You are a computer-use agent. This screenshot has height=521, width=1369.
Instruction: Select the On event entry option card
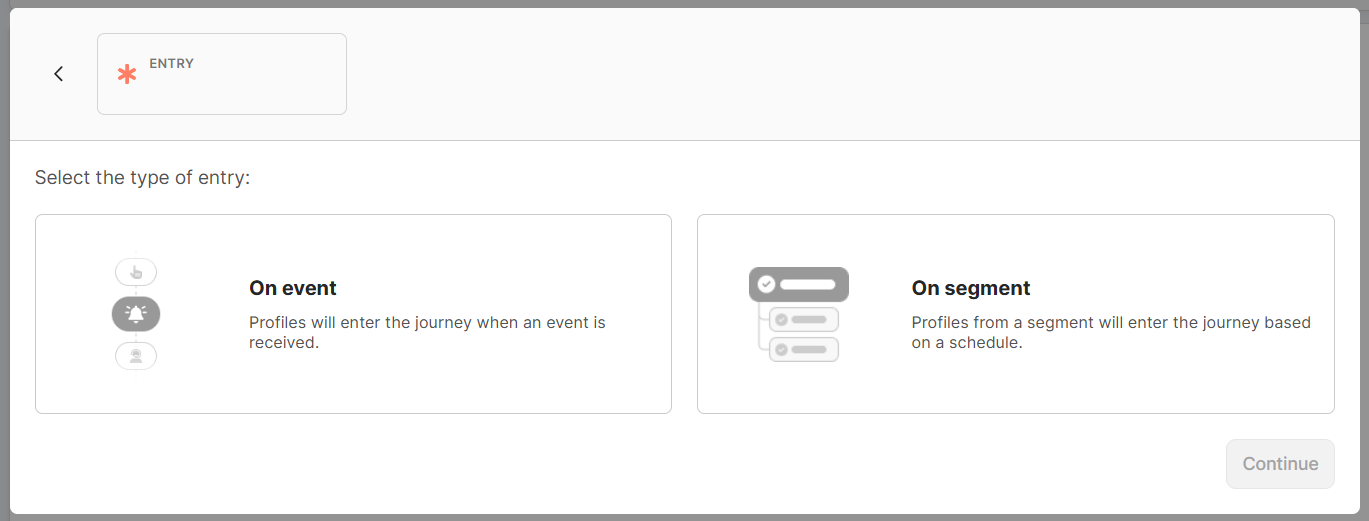click(x=353, y=314)
